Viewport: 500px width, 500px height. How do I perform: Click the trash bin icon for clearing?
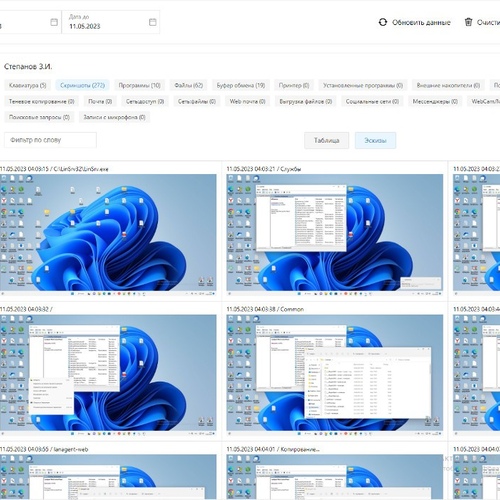[x=468, y=22]
